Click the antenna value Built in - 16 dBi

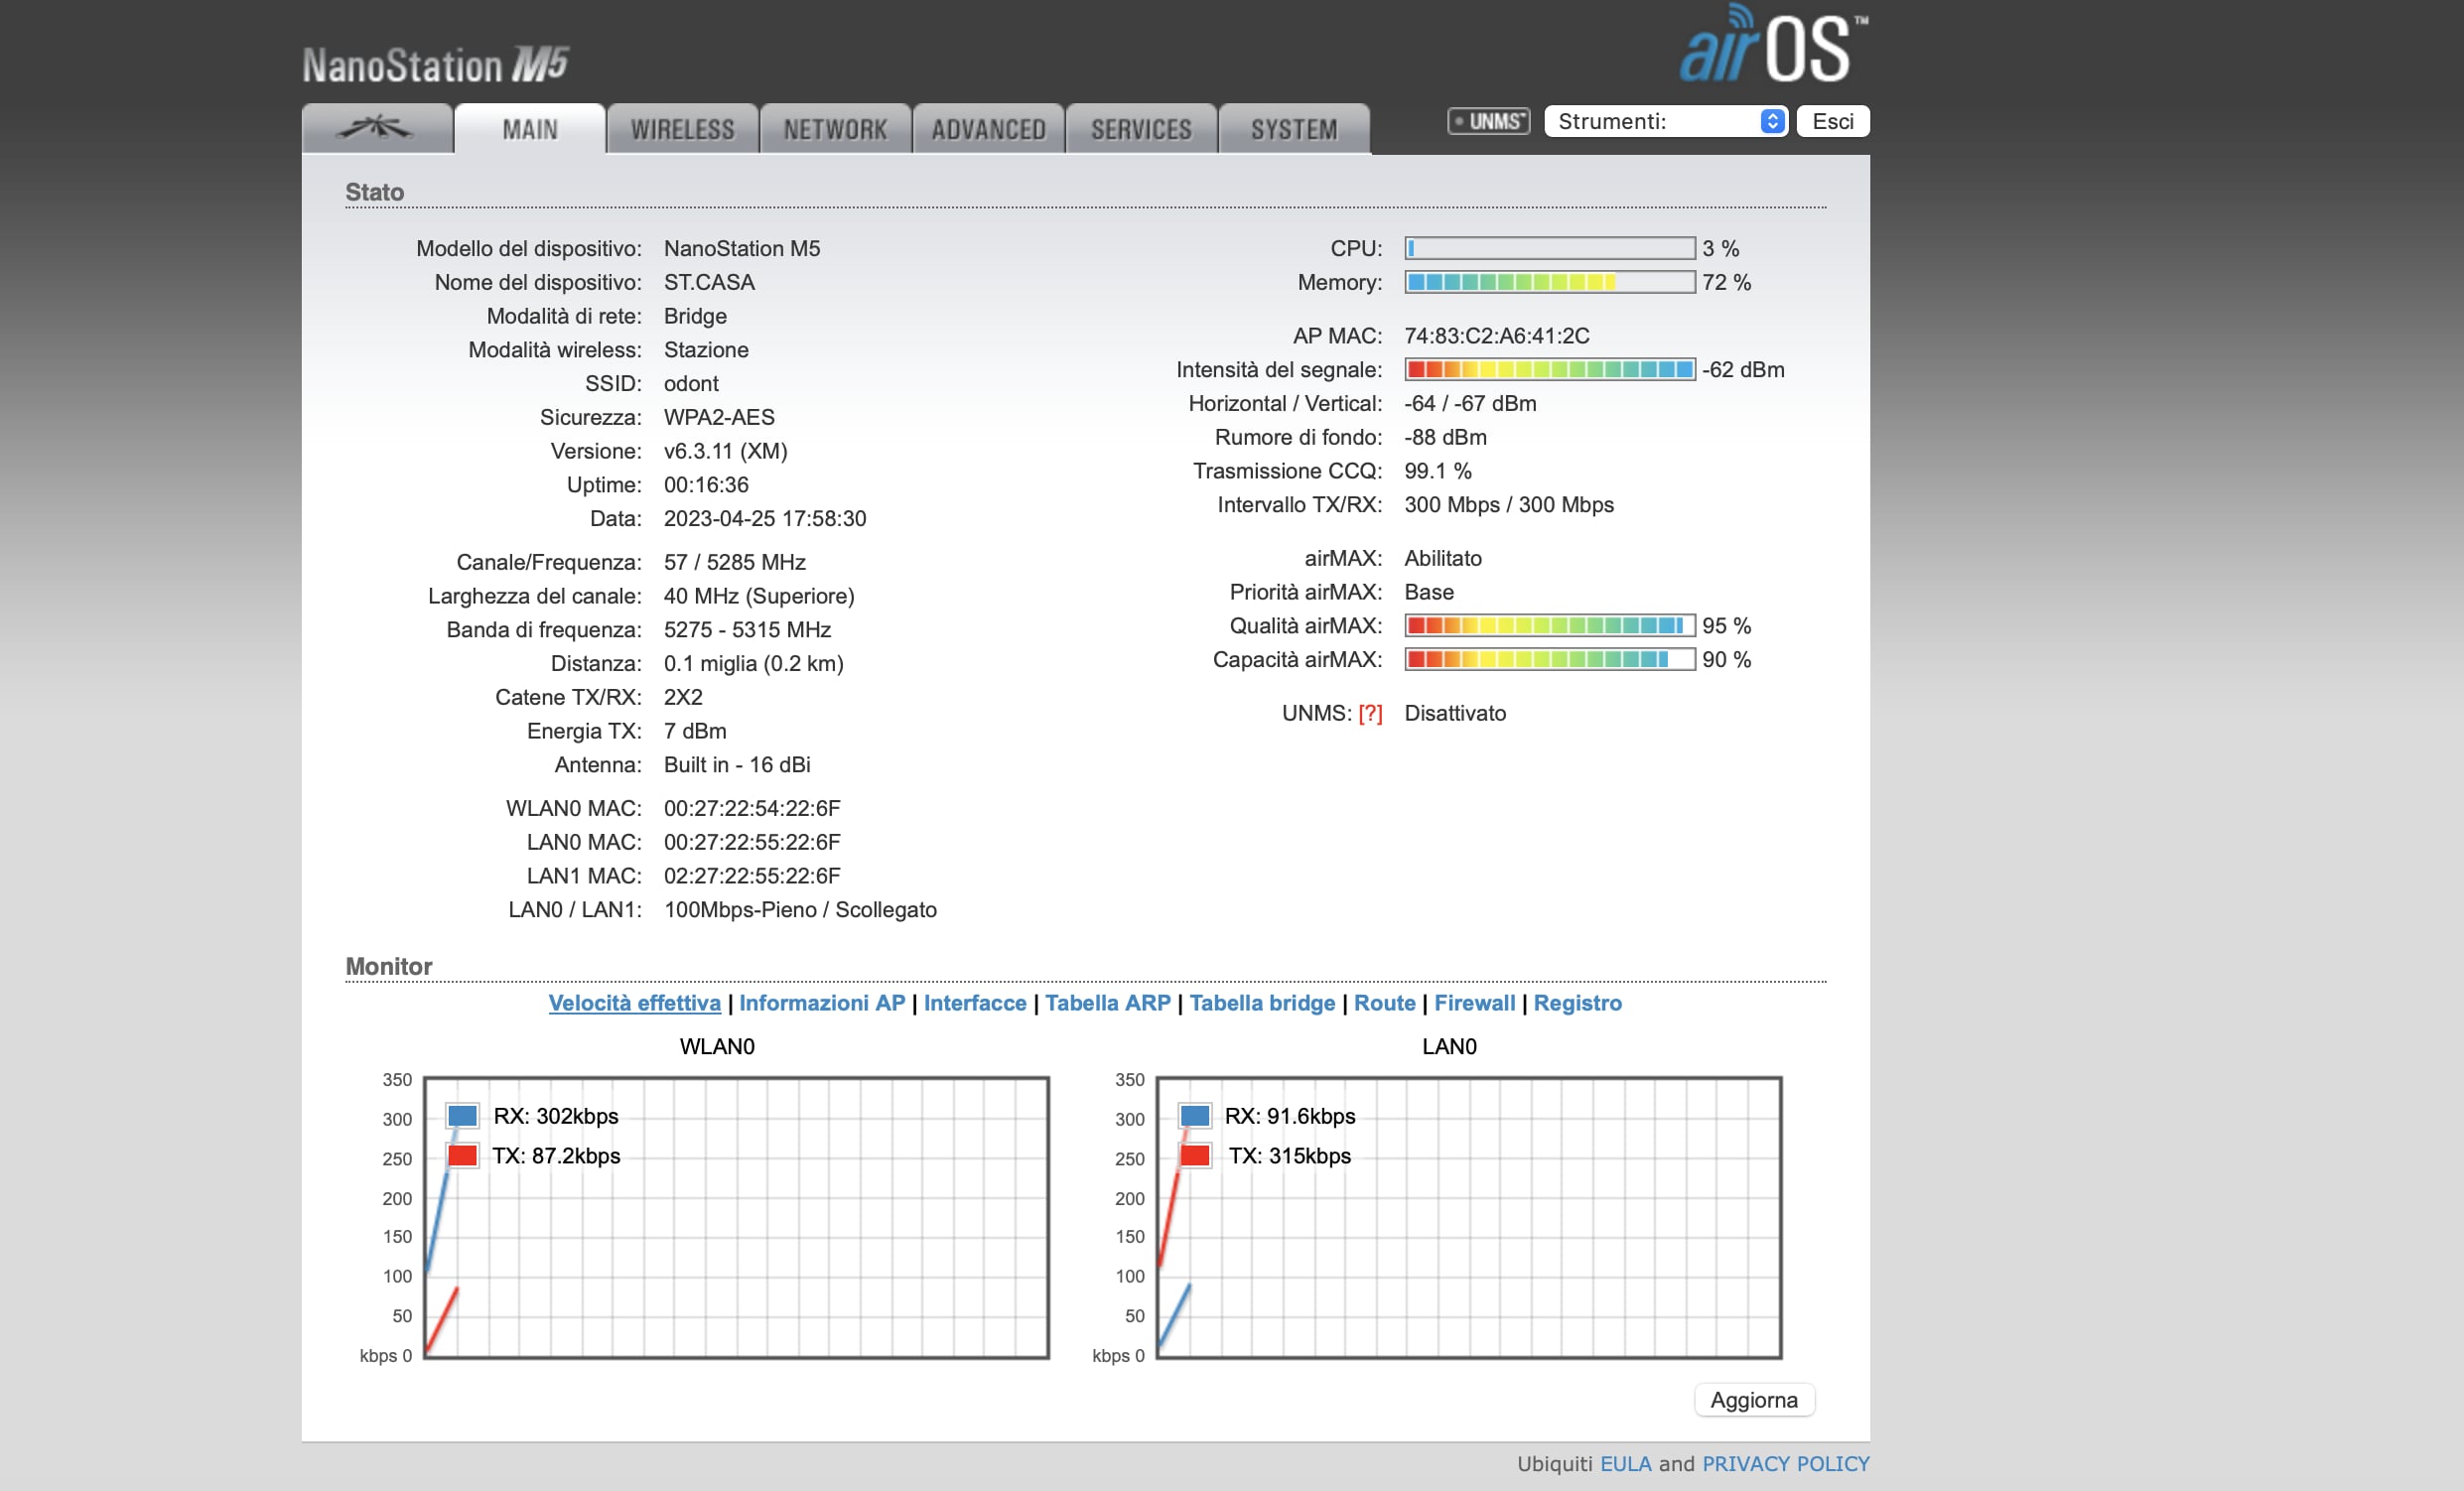pos(737,764)
